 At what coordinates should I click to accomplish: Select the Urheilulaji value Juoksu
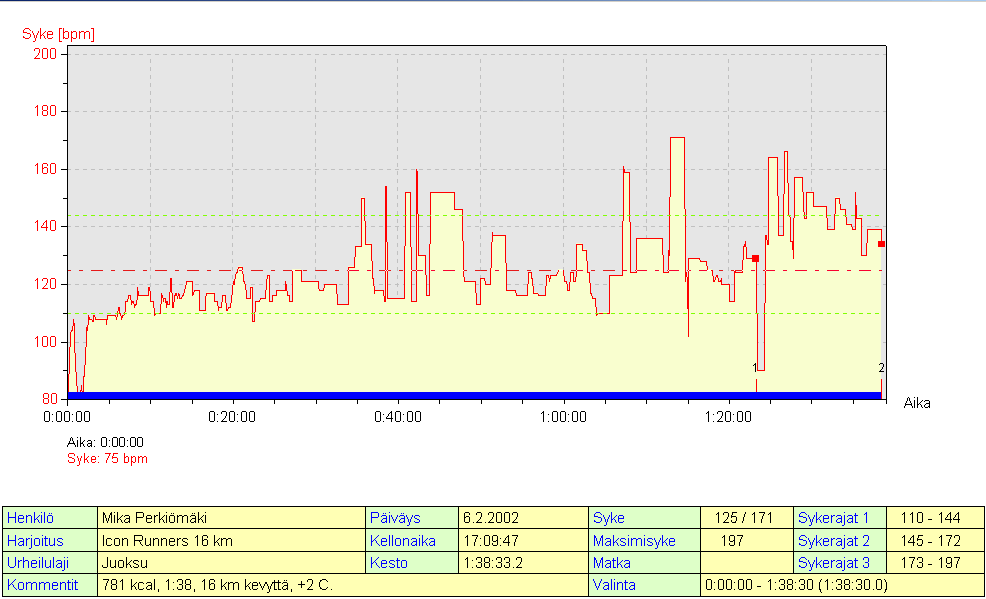(232, 563)
